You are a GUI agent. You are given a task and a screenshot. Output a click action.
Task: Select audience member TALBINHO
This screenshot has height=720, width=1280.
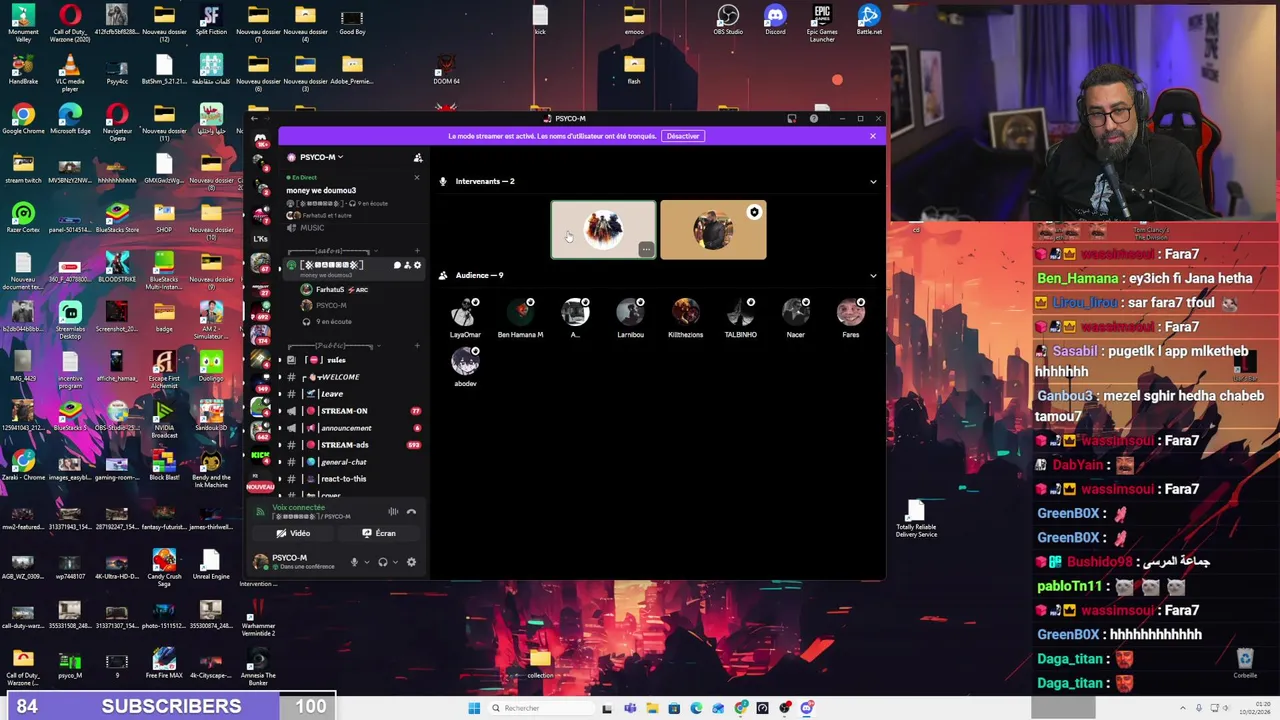(x=740, y=318)
